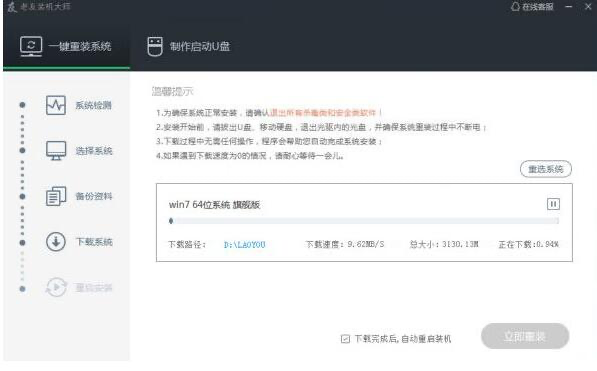Minimize the application window
Image resolution: width=597 pixels, height=371 pixels.
pyautogui.click(x=569, y=7)
